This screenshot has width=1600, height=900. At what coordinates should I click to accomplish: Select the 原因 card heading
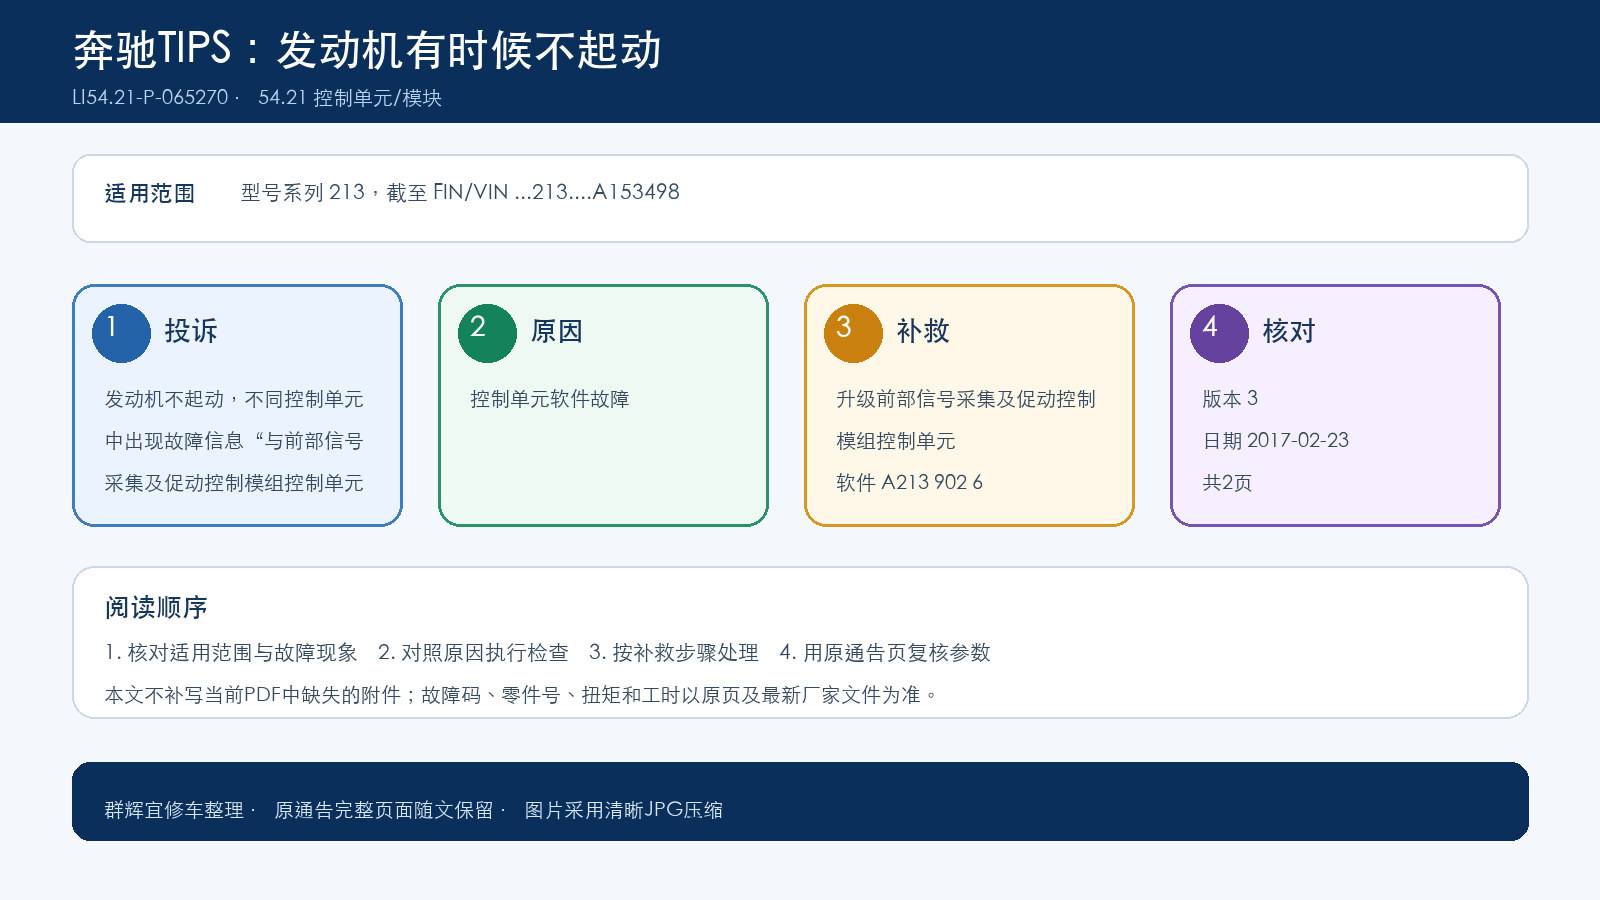coord(557,331)
